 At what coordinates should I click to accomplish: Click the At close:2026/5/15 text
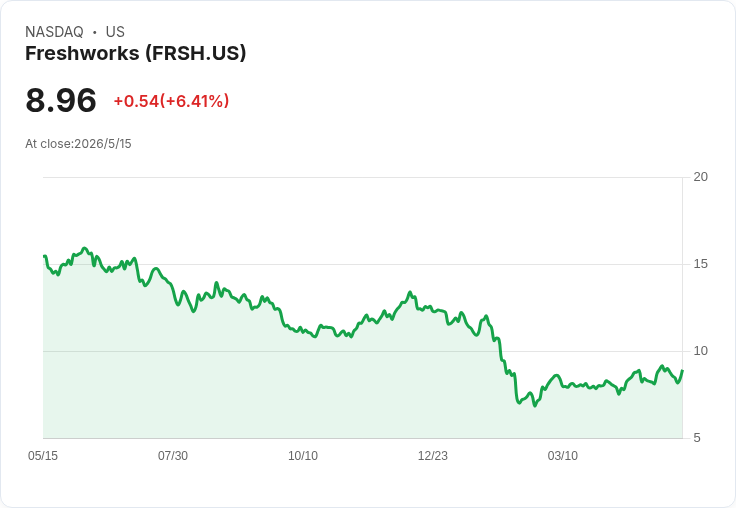click(x=78, y=144)
